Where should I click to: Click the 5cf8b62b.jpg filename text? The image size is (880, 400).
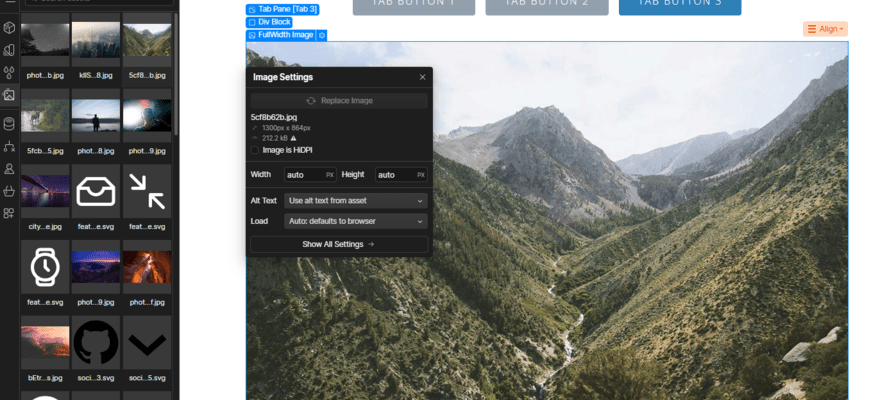[274, 117]
